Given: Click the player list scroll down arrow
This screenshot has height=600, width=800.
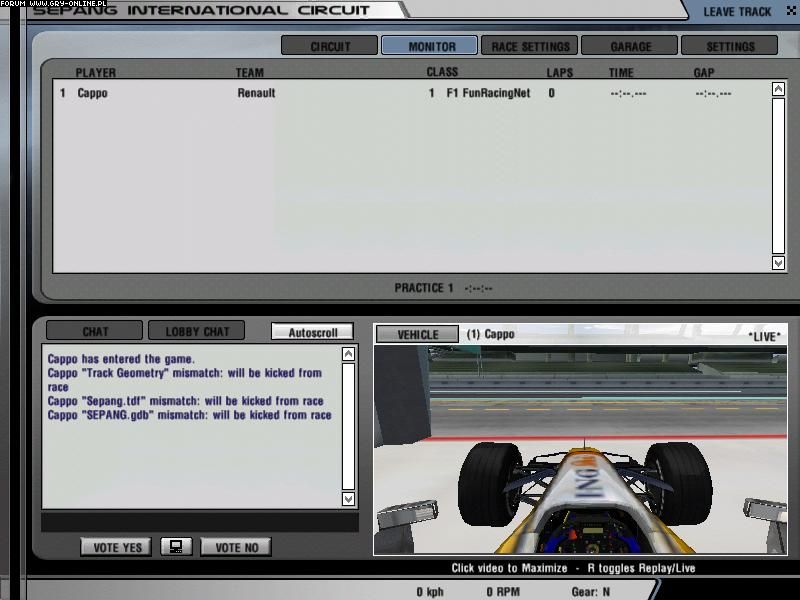Looking at the screenshot, I should coord(778,263).
